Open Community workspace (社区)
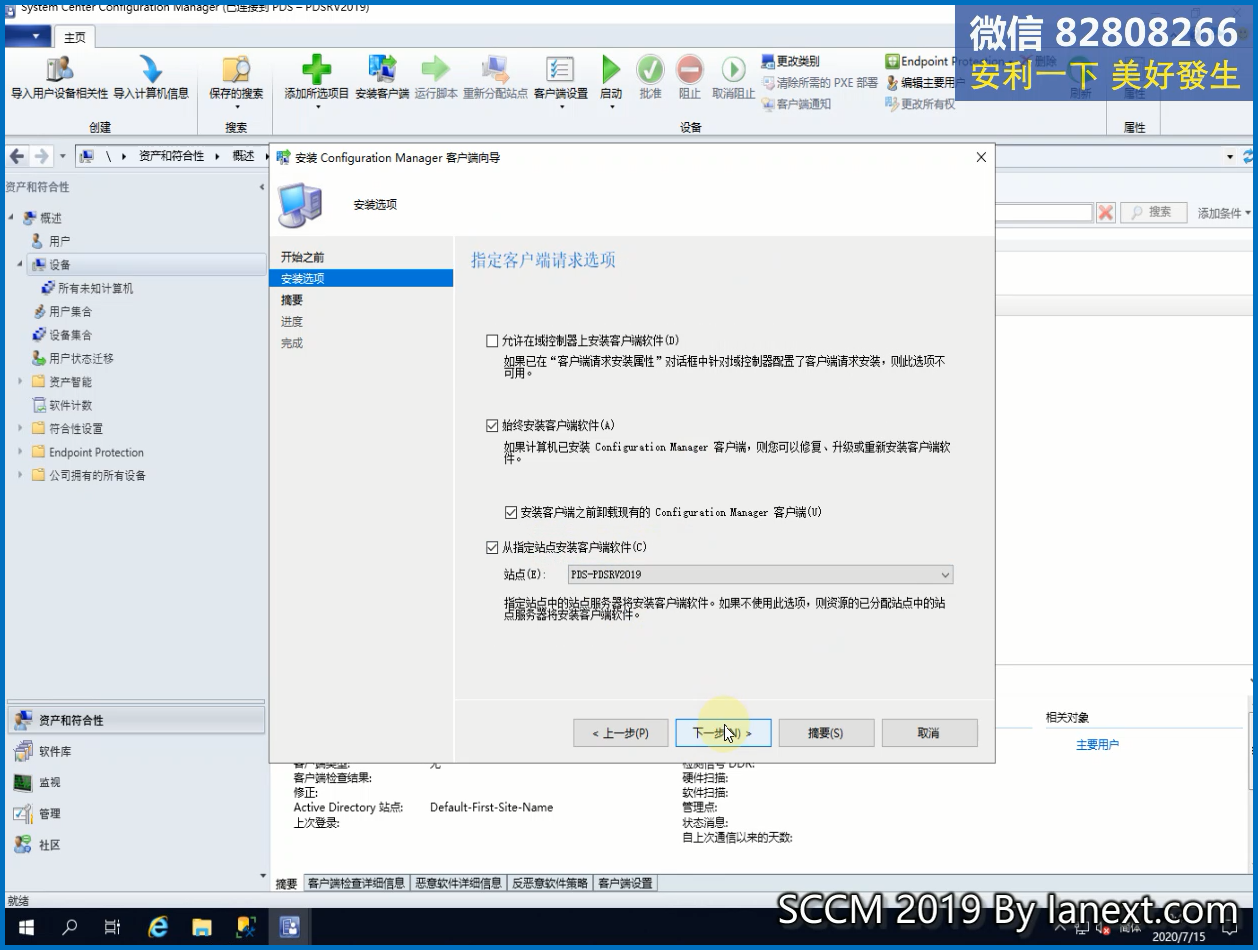Image resolution: width=1258 pixels, height=950 pixels. pos(136,845)
